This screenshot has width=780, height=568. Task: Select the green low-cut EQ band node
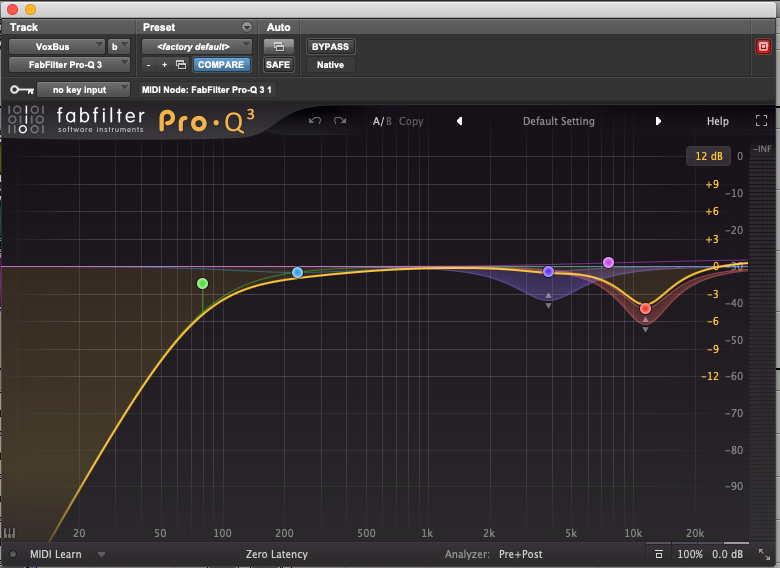point(202,284)
